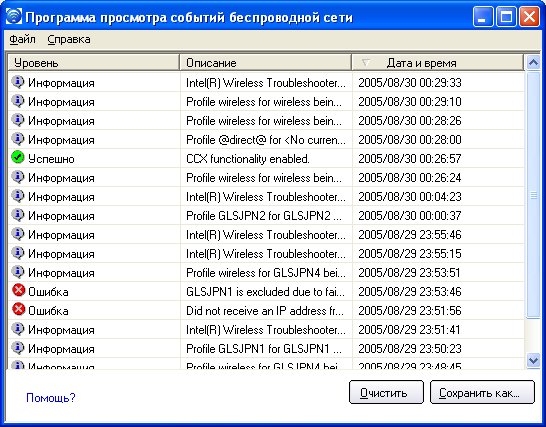The image size is (546, 427).
Task: Open the Помощь? help link
Action: 51,397
